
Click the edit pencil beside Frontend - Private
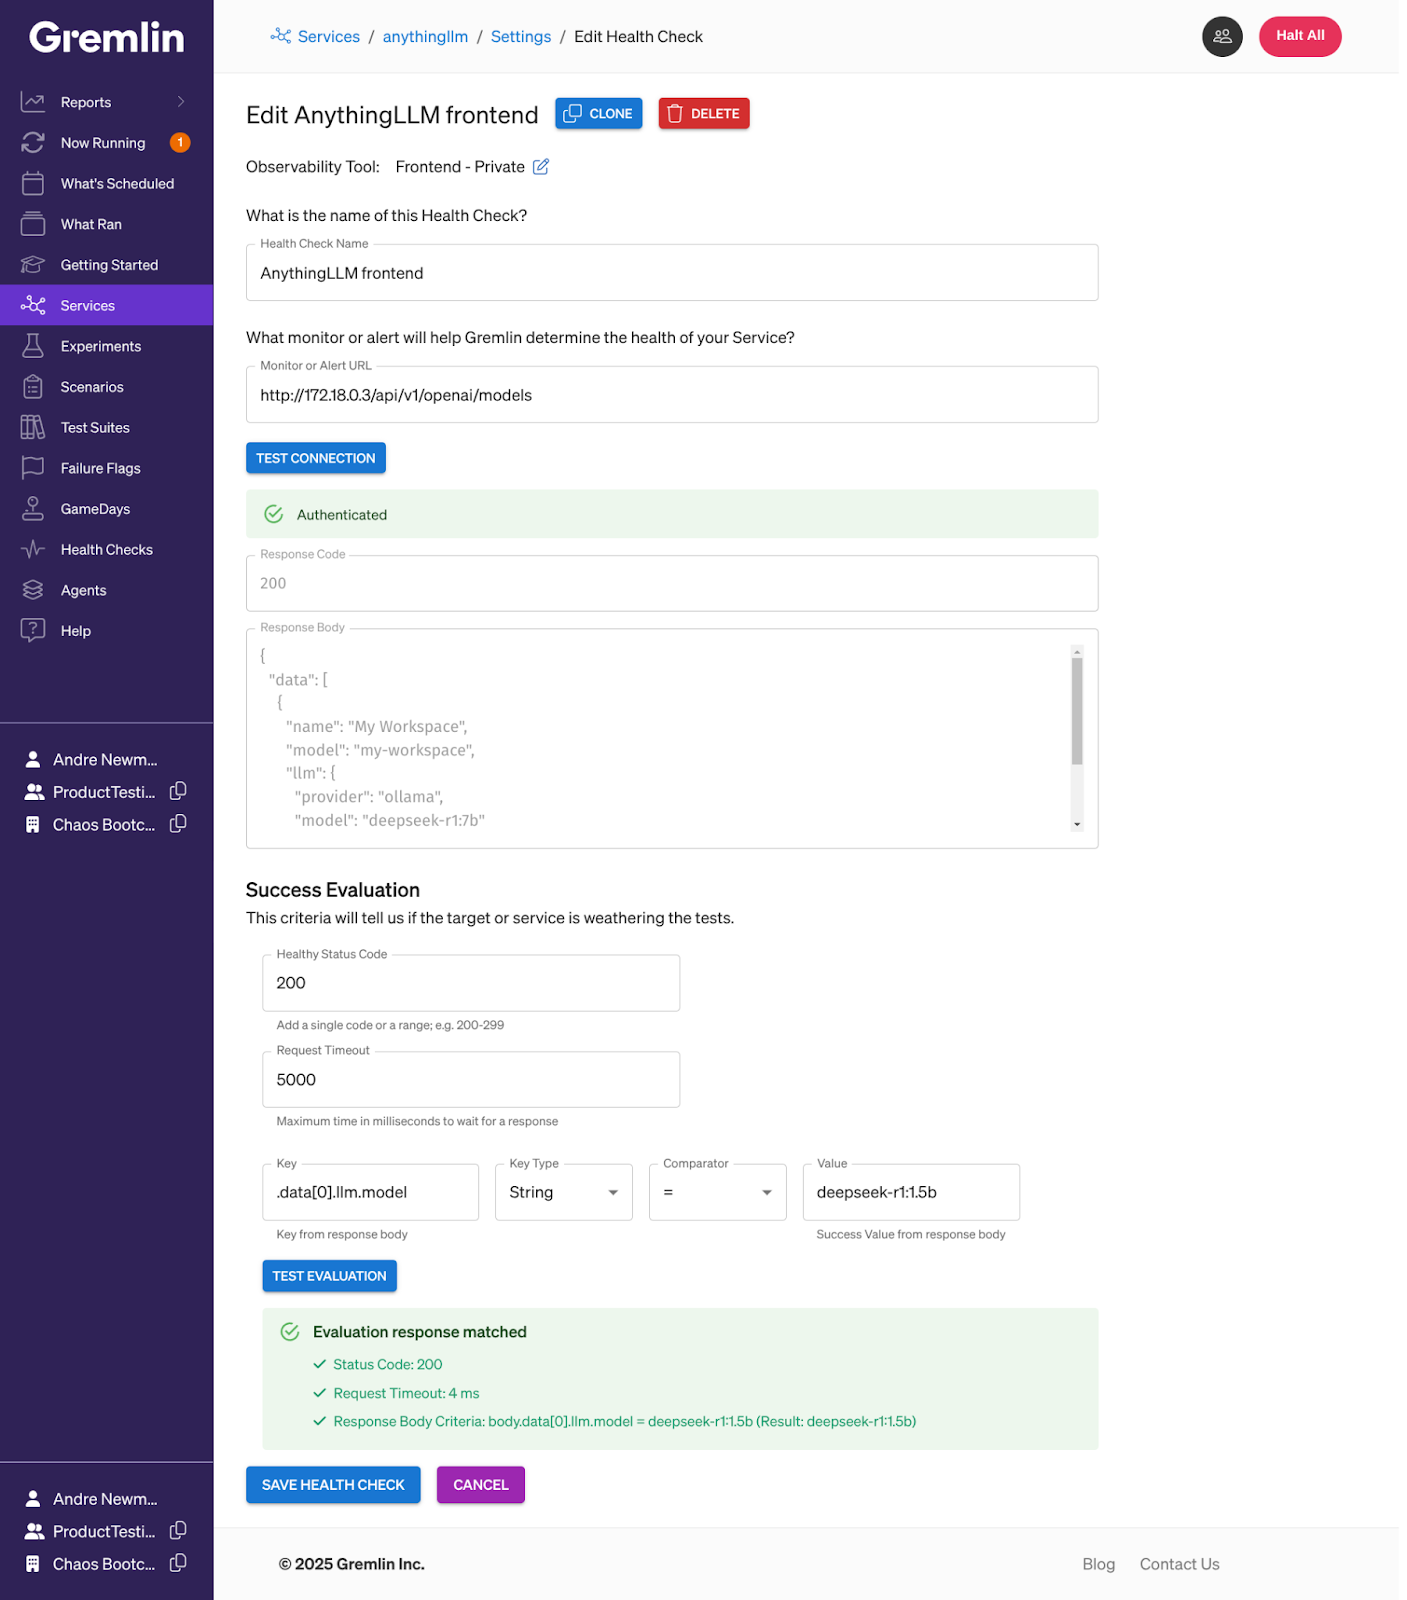tap(541, 167)
